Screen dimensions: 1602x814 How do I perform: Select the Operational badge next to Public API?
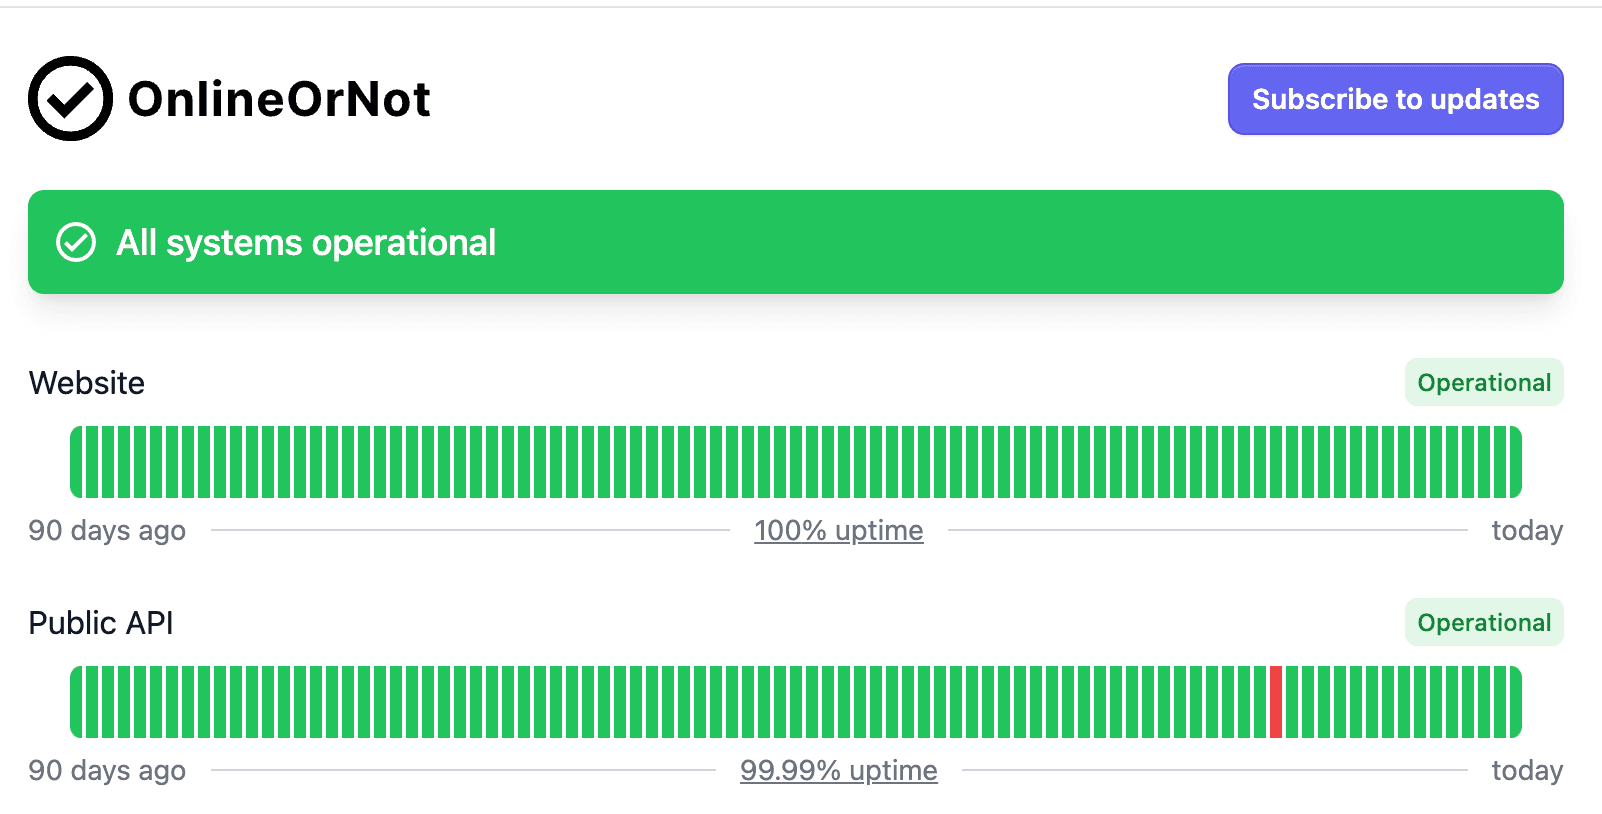point(1483,622)
